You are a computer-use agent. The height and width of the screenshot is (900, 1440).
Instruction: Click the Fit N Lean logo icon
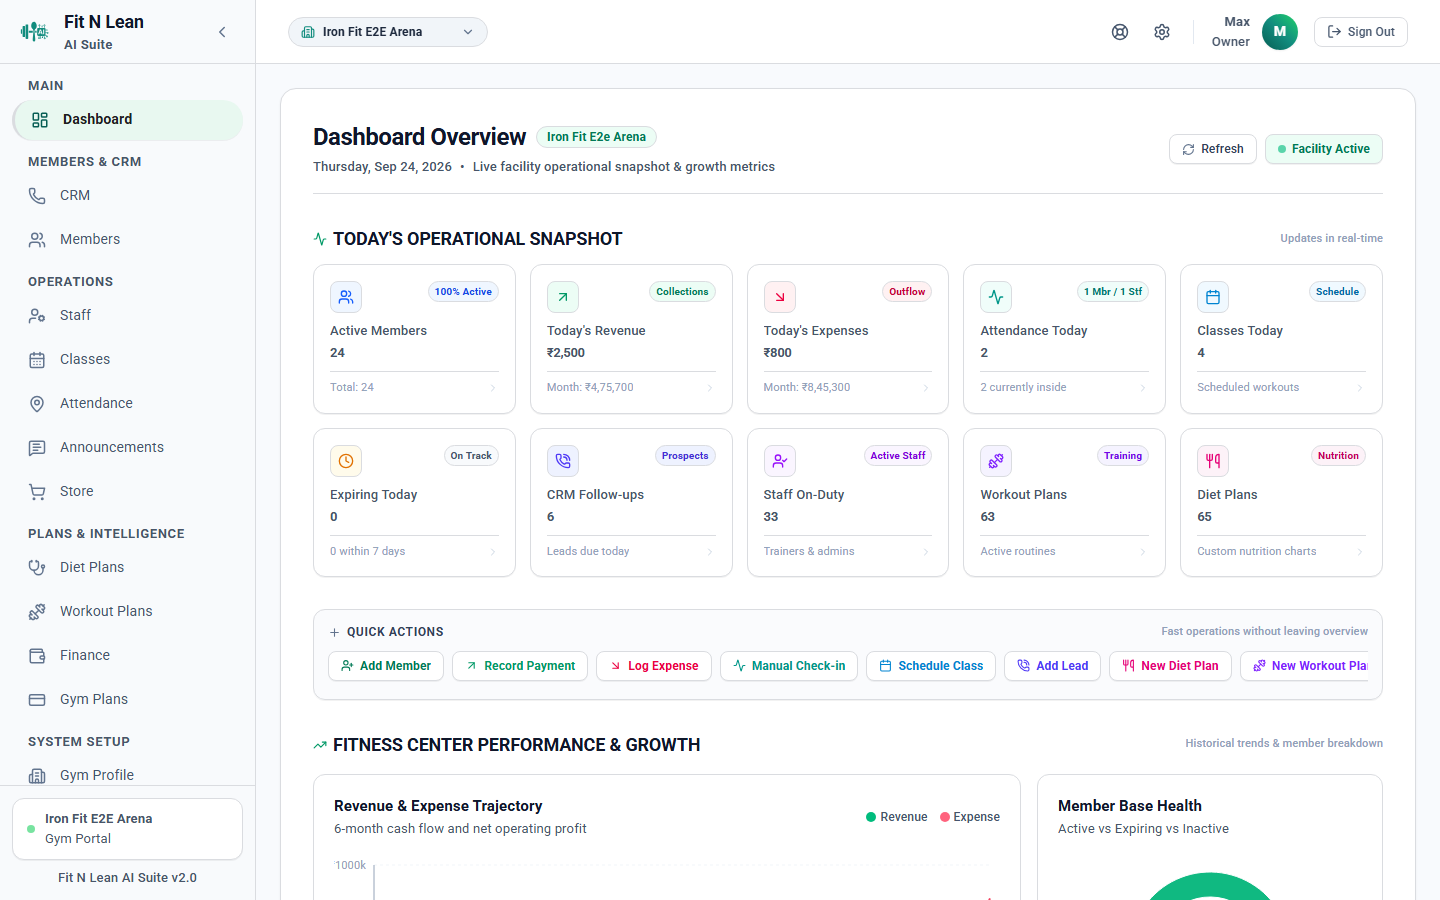34,32
